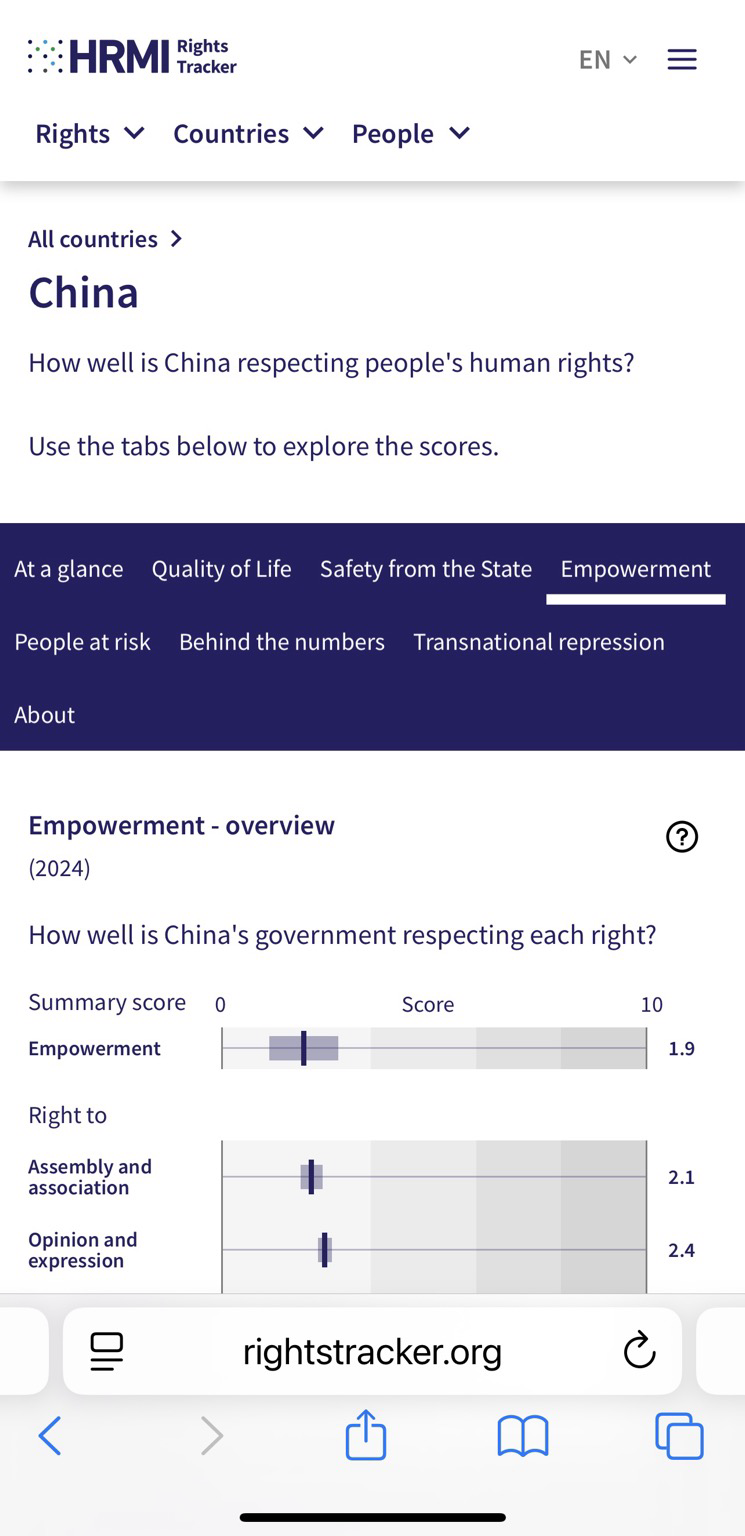
Task: Tap the Safari share icon
Action: click(x=366, y=1435)
